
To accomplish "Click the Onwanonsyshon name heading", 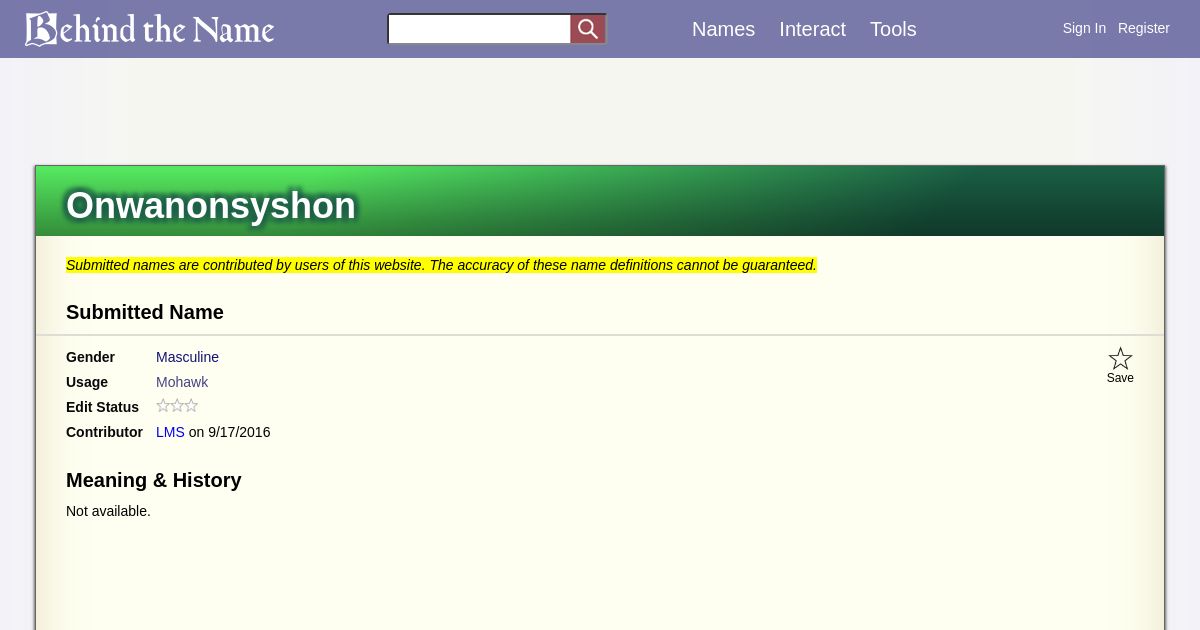I will tap(211, 205).
